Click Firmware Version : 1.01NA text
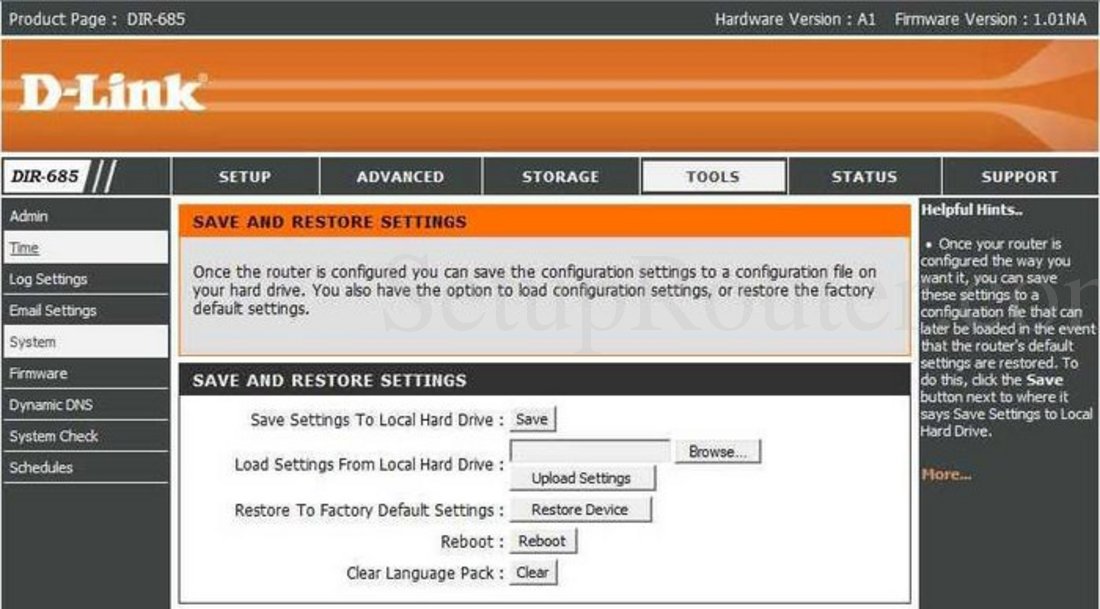Screen dimensions: 1100x609 pos(991,19)
